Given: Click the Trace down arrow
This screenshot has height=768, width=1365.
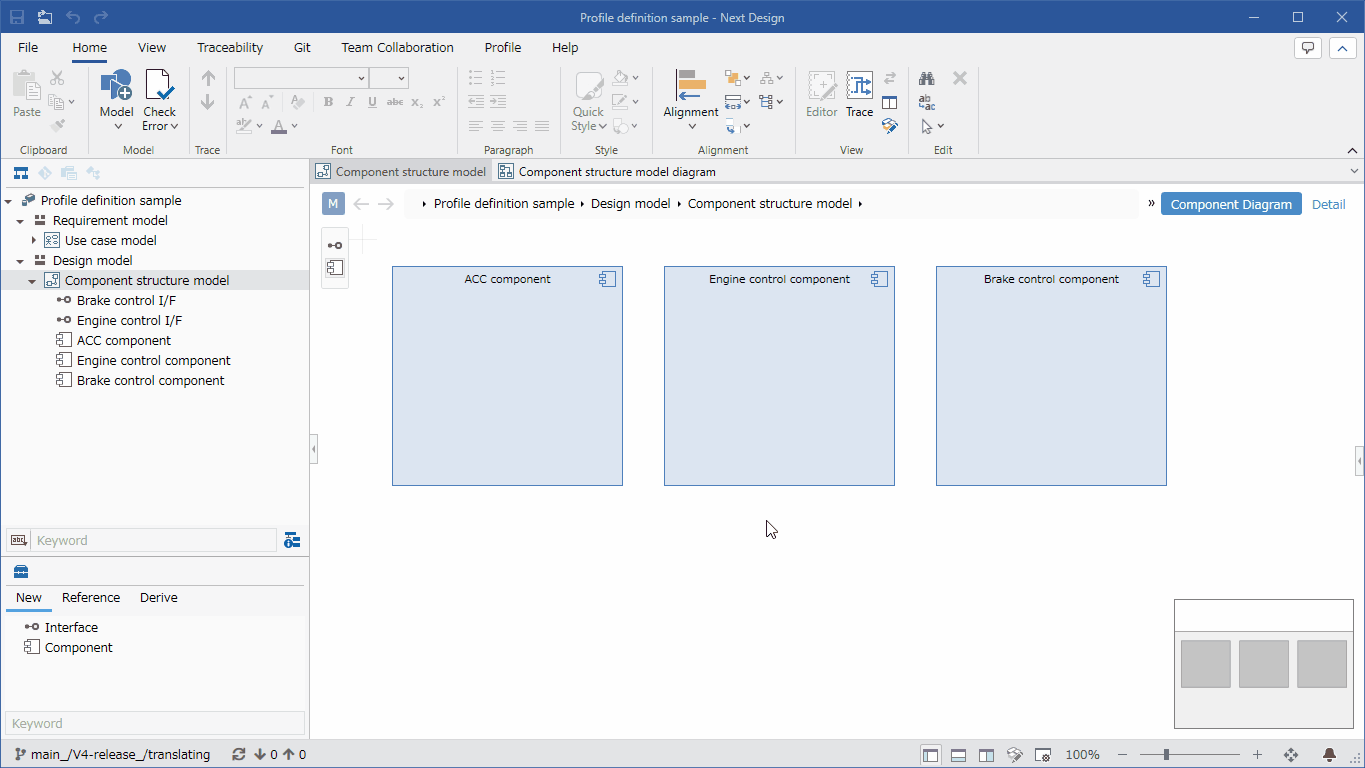Looking at the screenshot, I should point(208,102).
